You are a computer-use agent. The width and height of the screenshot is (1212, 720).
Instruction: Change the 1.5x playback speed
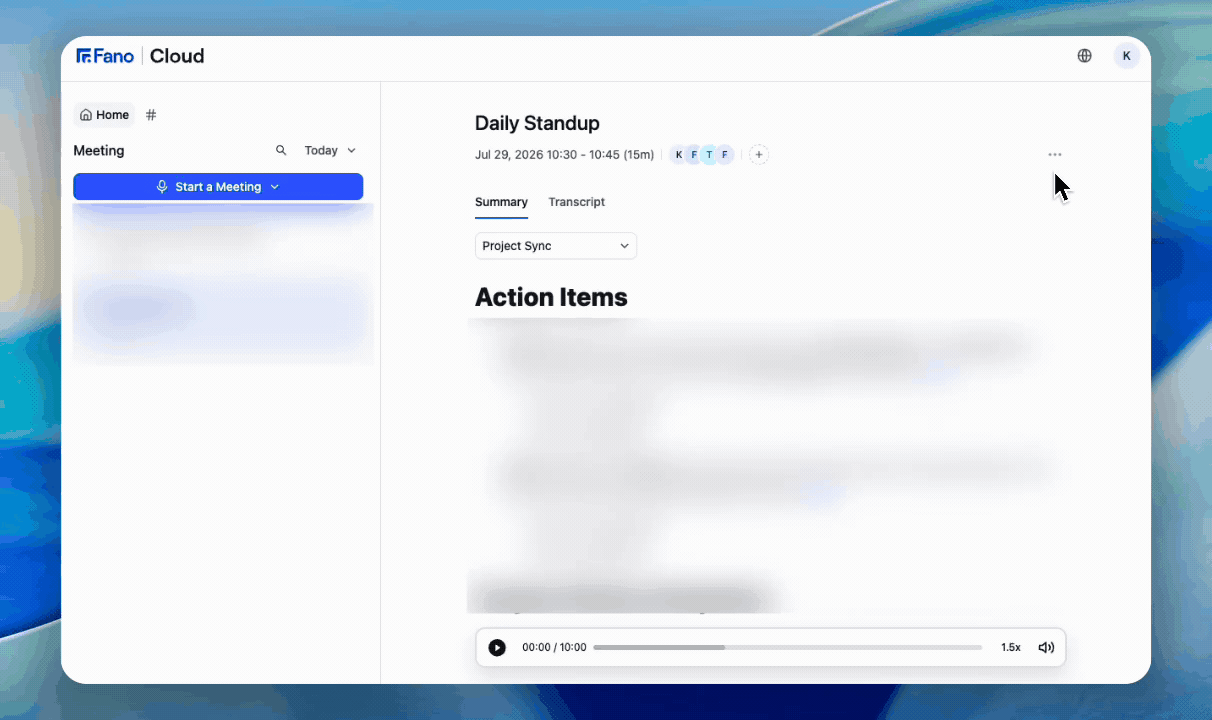[1011, 647]
